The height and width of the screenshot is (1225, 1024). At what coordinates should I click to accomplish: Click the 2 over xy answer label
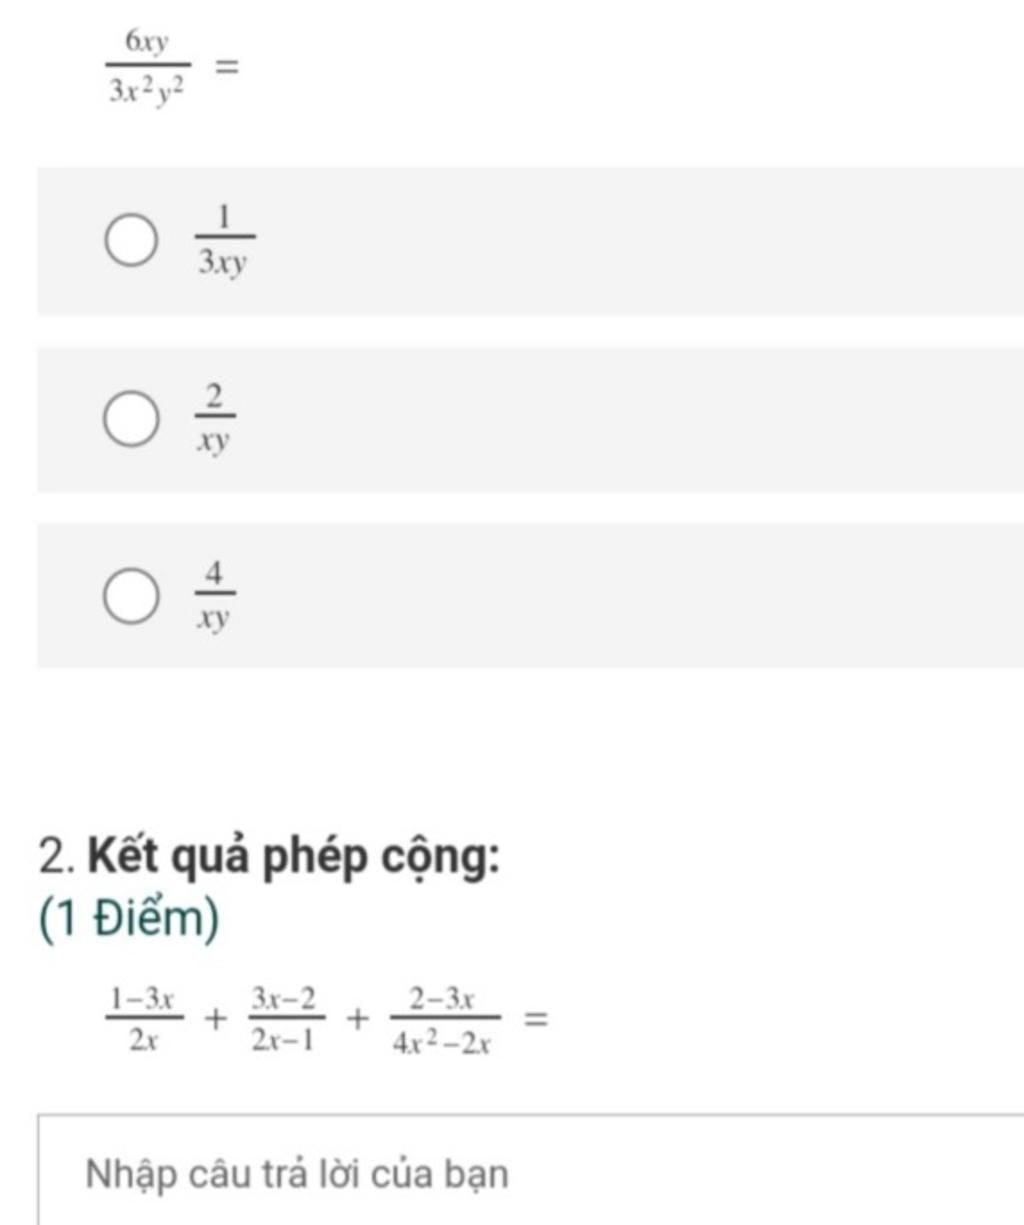214,418
